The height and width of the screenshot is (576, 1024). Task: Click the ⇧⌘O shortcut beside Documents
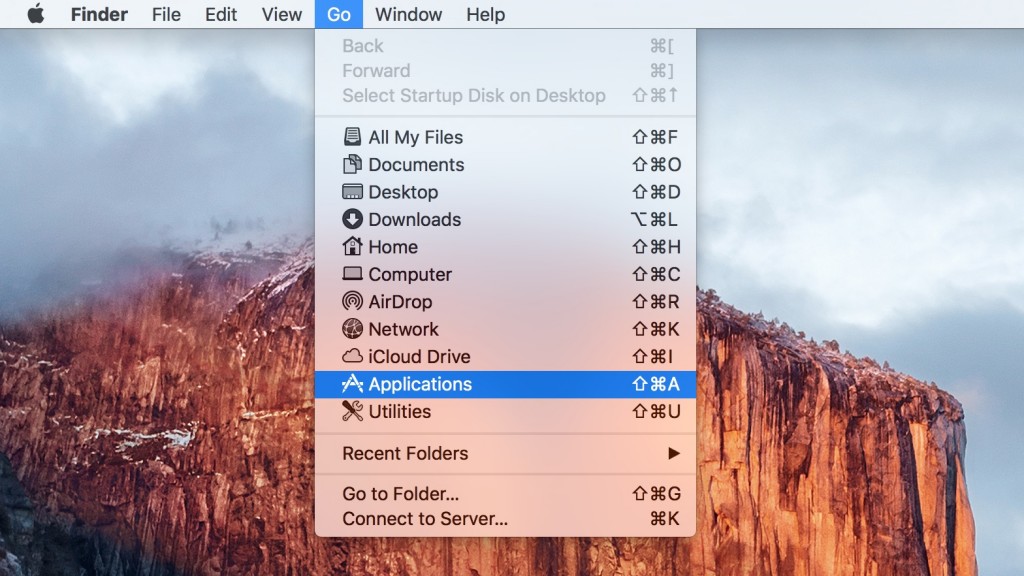point(656,165)
